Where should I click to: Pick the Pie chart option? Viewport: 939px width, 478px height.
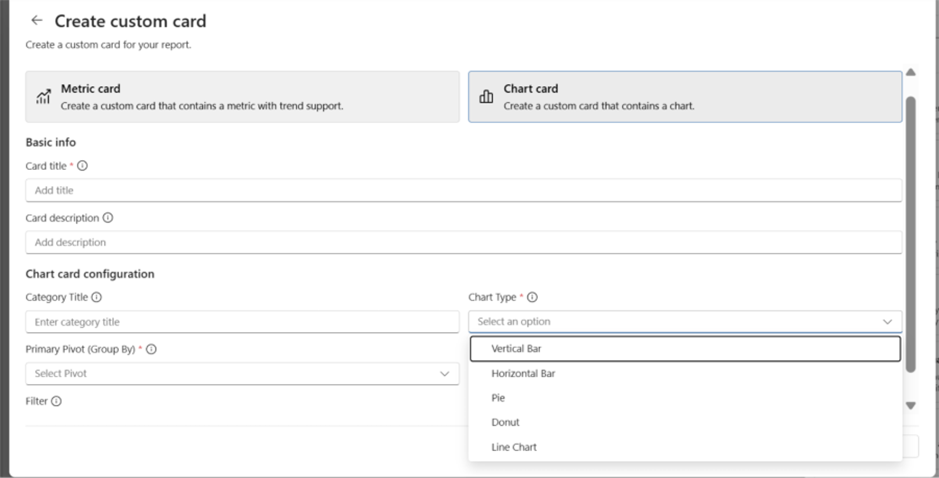coord(498,398)
